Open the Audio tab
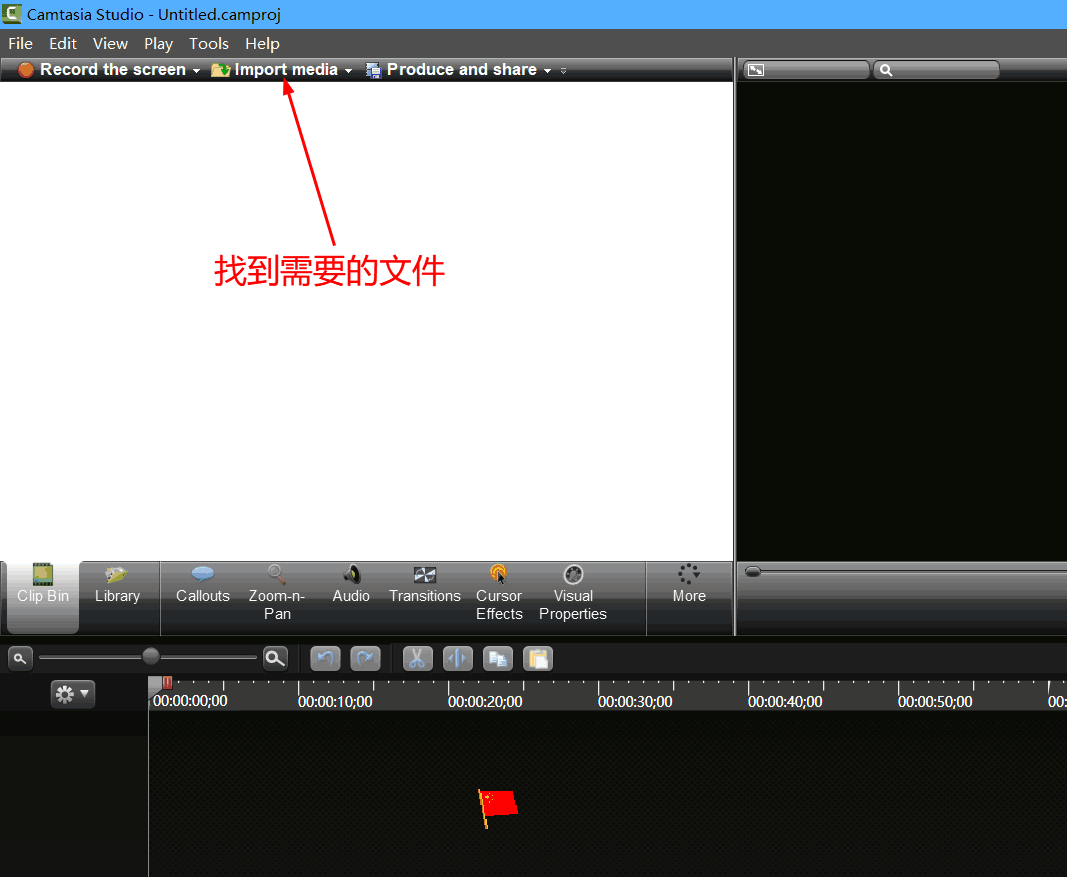This screenshot has width=1067, height=877. pyautogui.click(x=351, y=586)
